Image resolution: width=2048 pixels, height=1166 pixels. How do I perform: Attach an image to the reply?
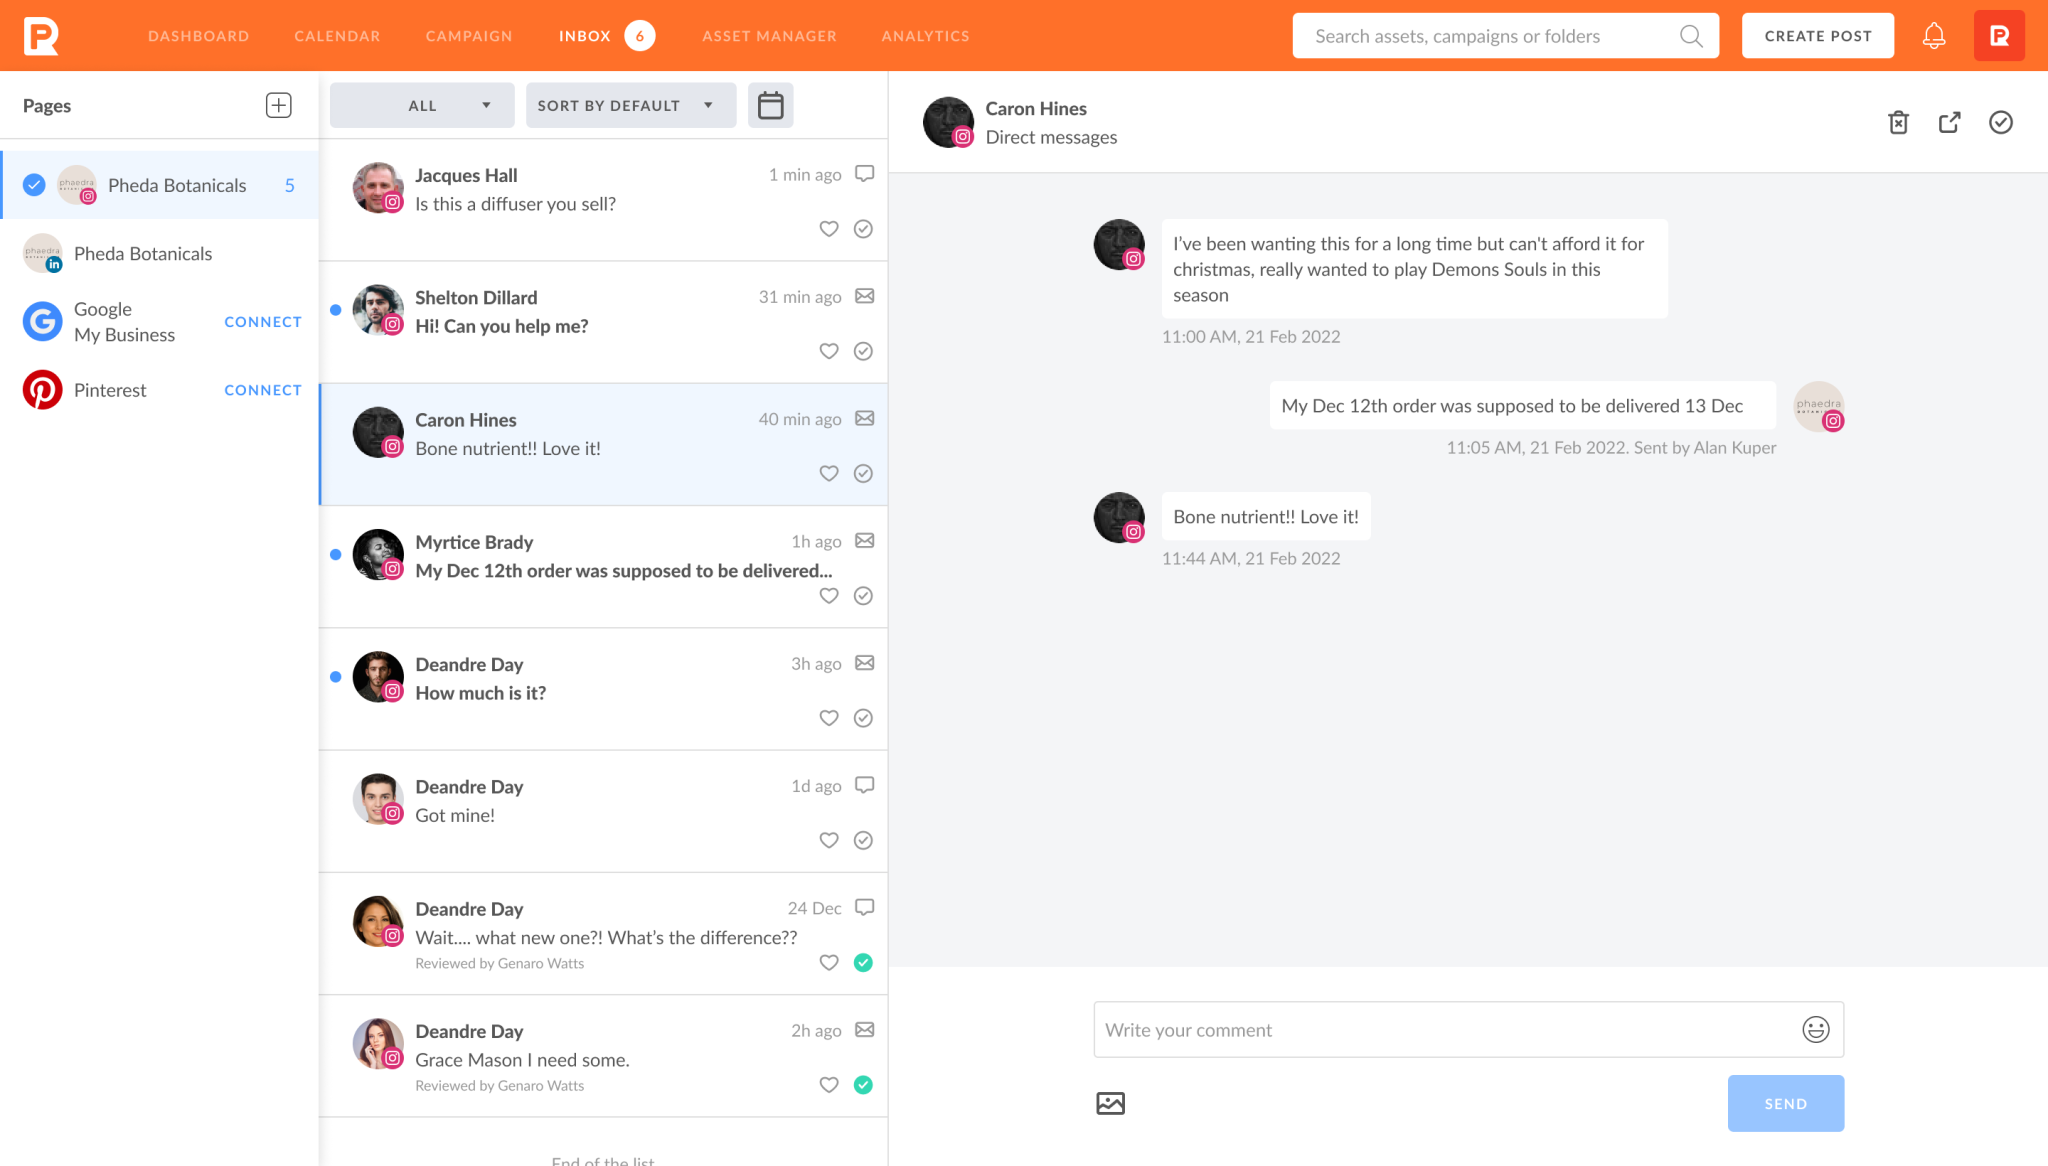coord(1111,1103)
